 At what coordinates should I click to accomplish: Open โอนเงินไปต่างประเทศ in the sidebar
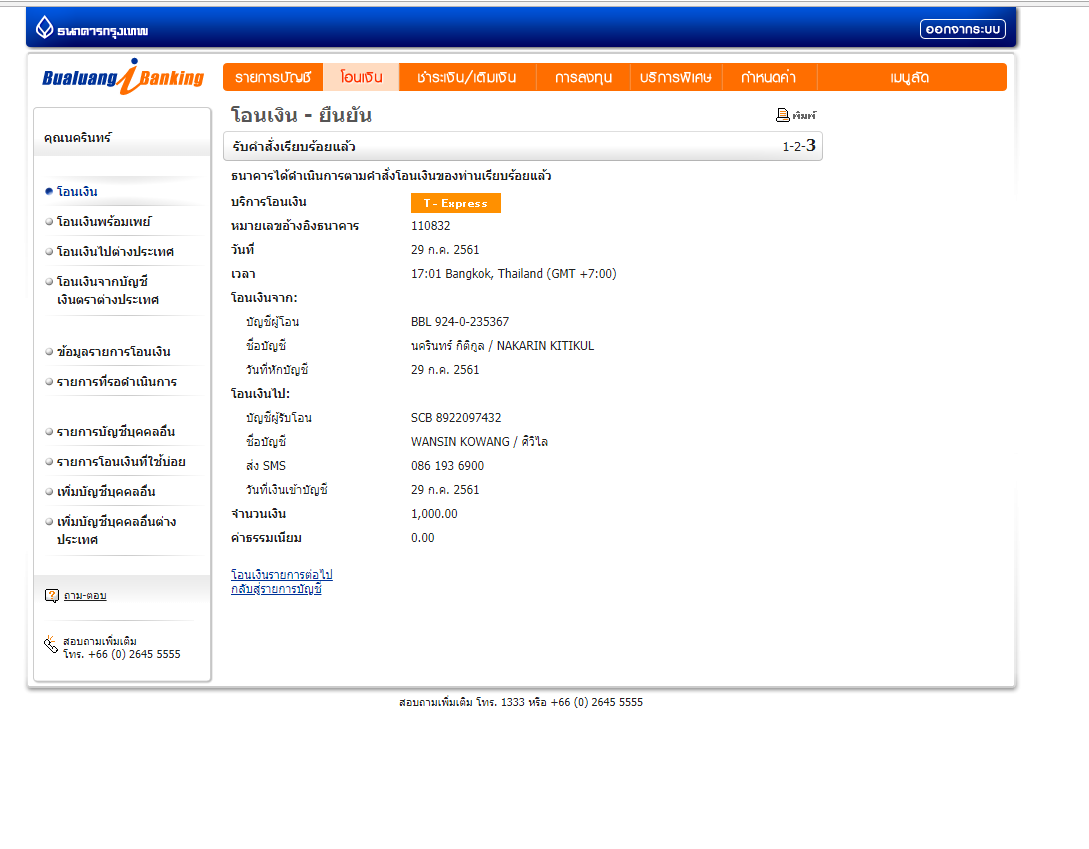tap(115, 252)
